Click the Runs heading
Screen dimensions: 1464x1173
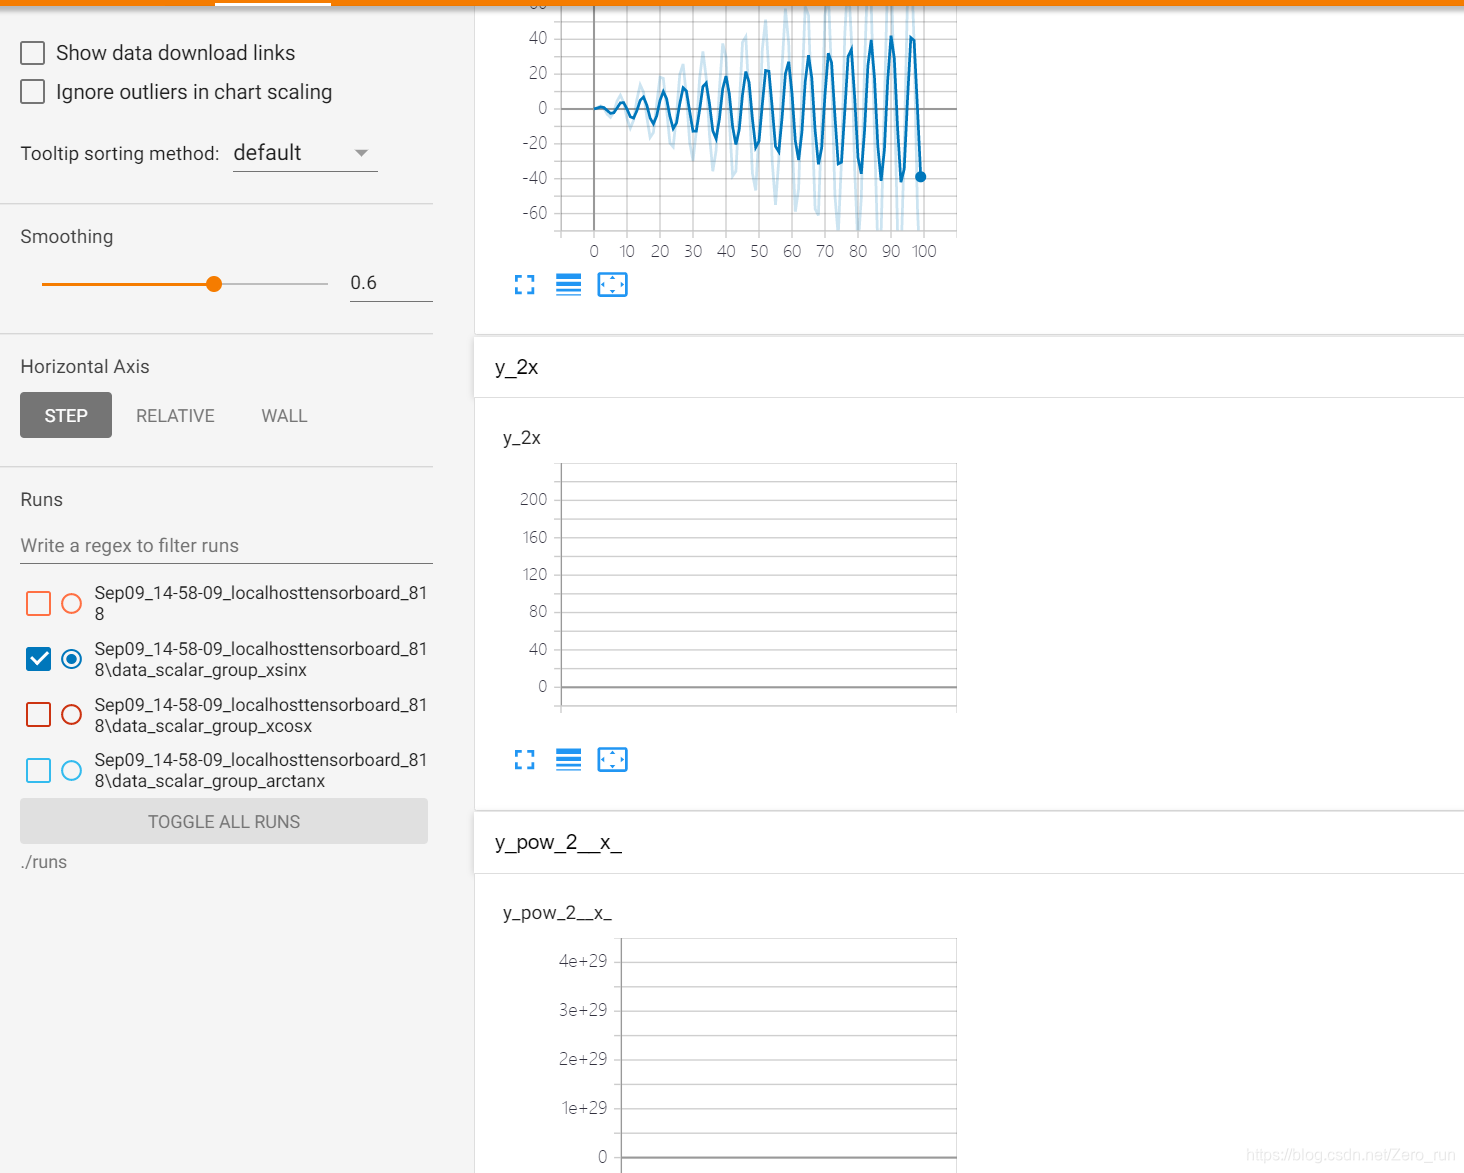click(x=42, y=500)
